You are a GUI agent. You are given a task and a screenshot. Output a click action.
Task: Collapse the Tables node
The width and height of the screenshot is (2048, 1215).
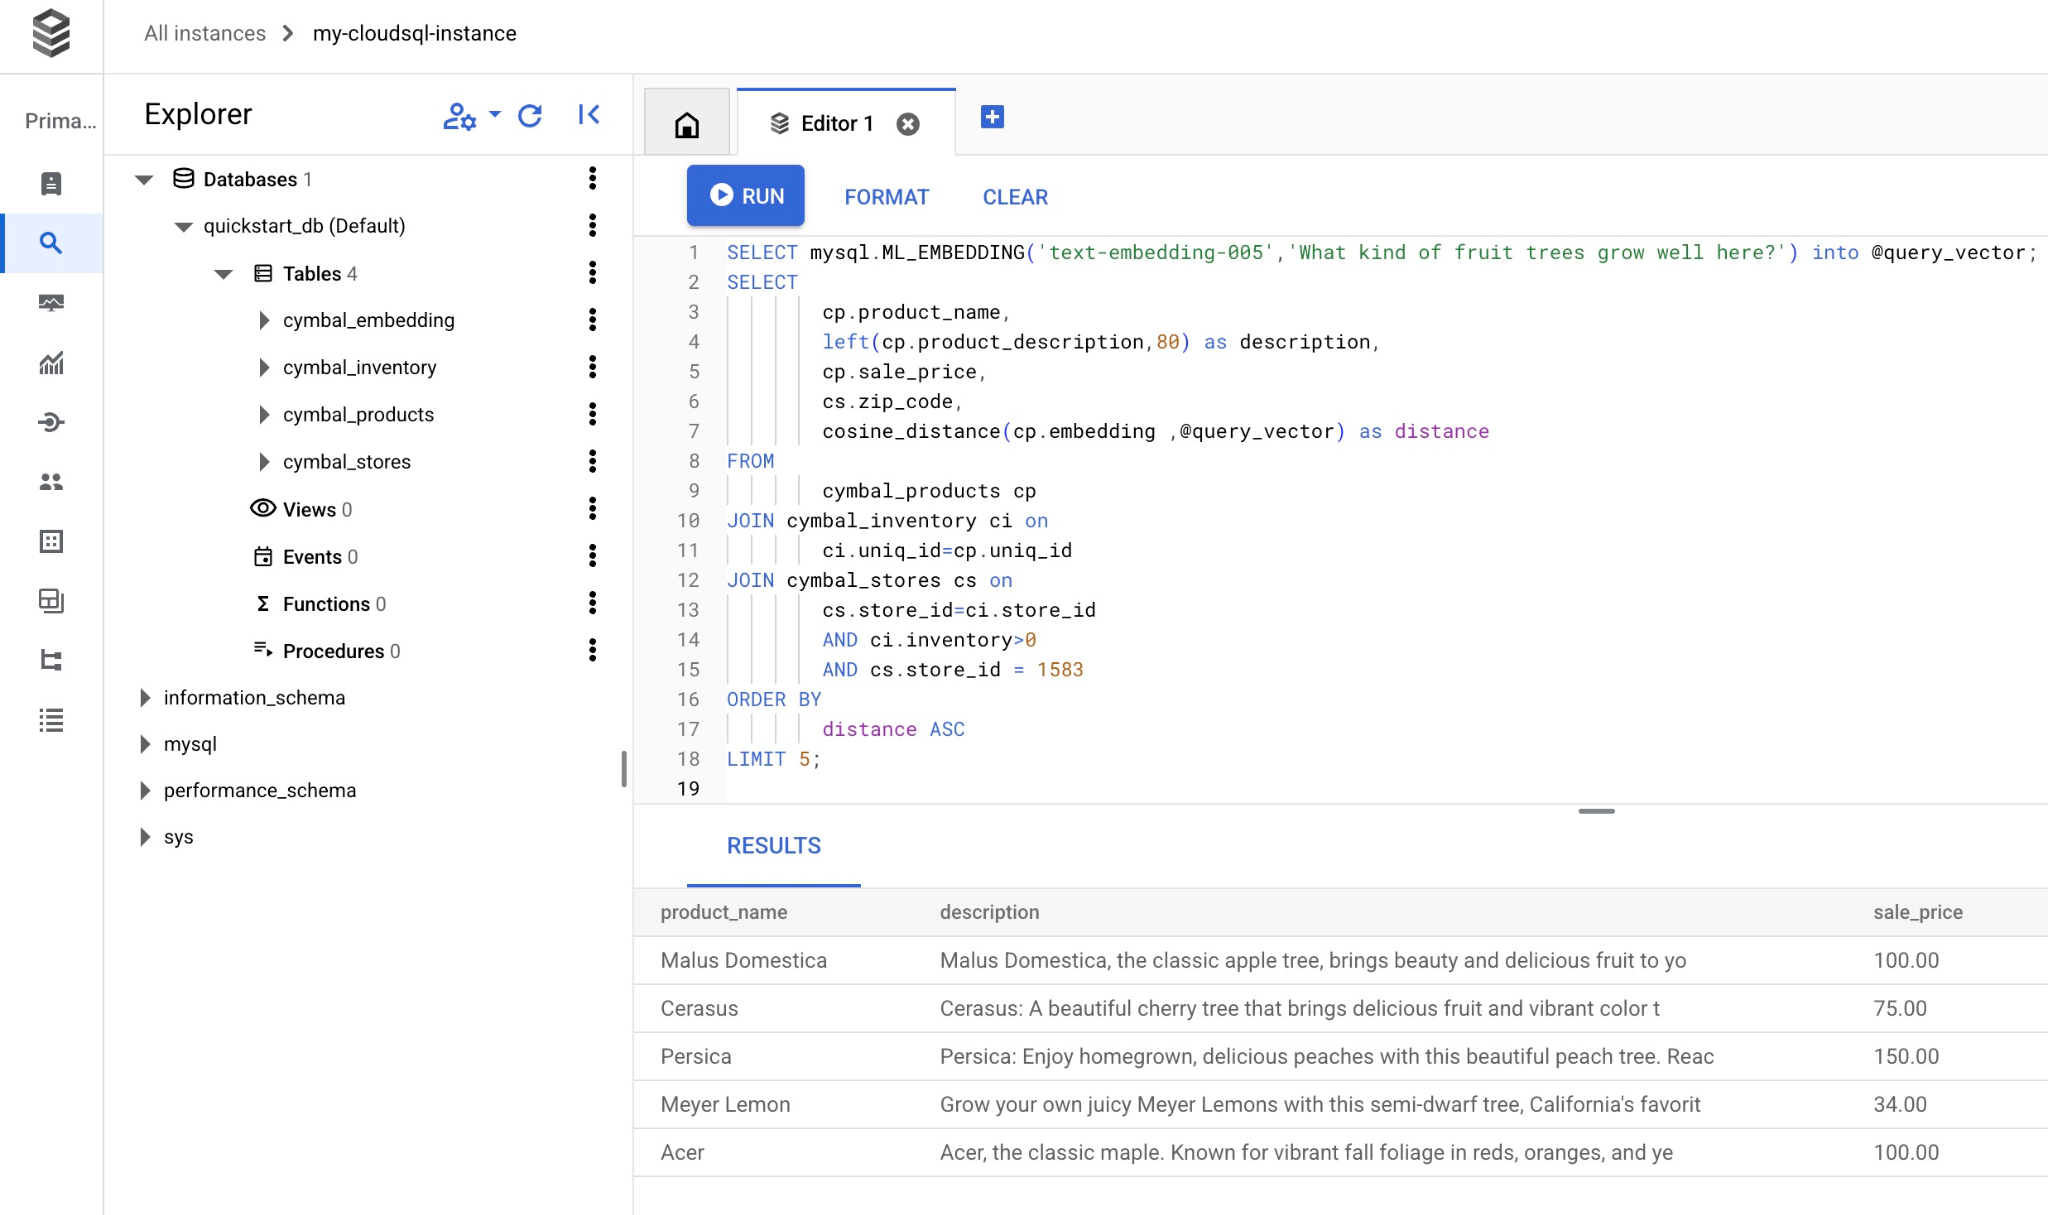coord(224,274)
